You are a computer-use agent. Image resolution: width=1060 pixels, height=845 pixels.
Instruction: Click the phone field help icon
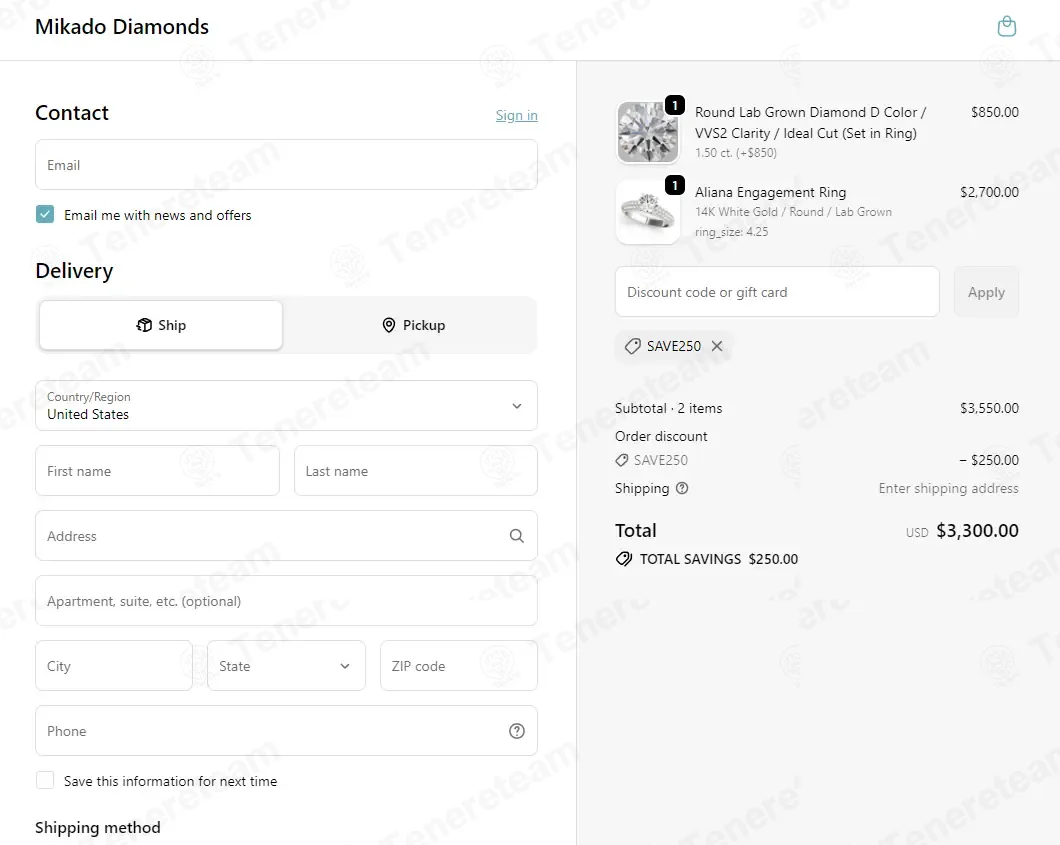[516, 731]
